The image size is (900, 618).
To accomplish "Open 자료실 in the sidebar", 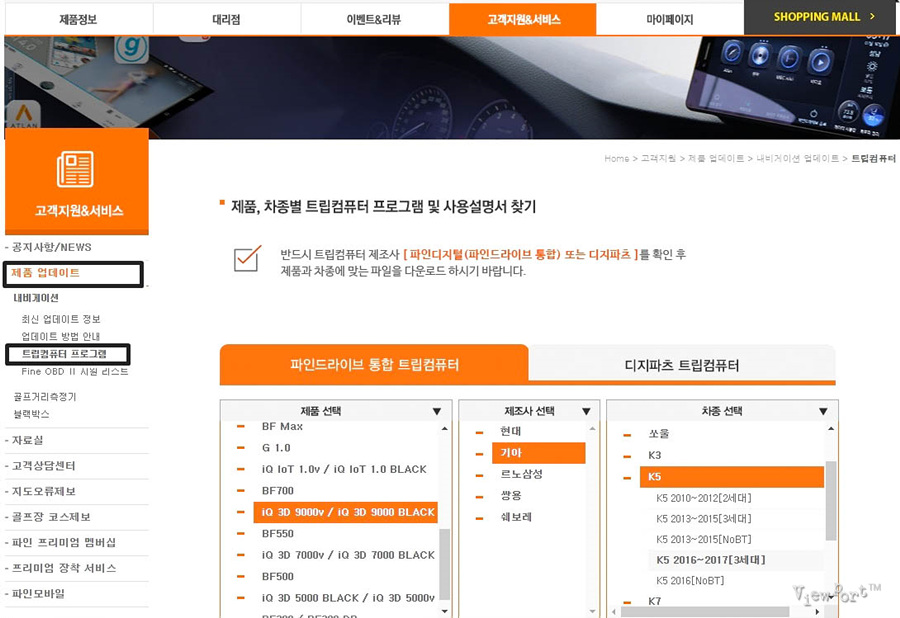I will 28,440.
